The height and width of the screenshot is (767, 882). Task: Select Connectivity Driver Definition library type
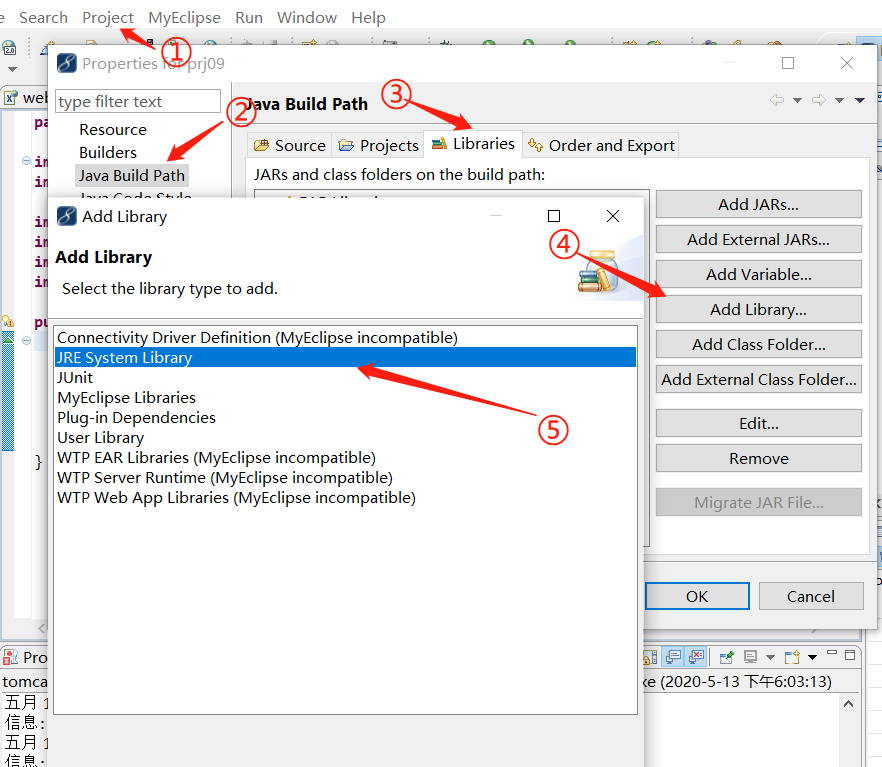pyautogui.click(x=345, y=337)
